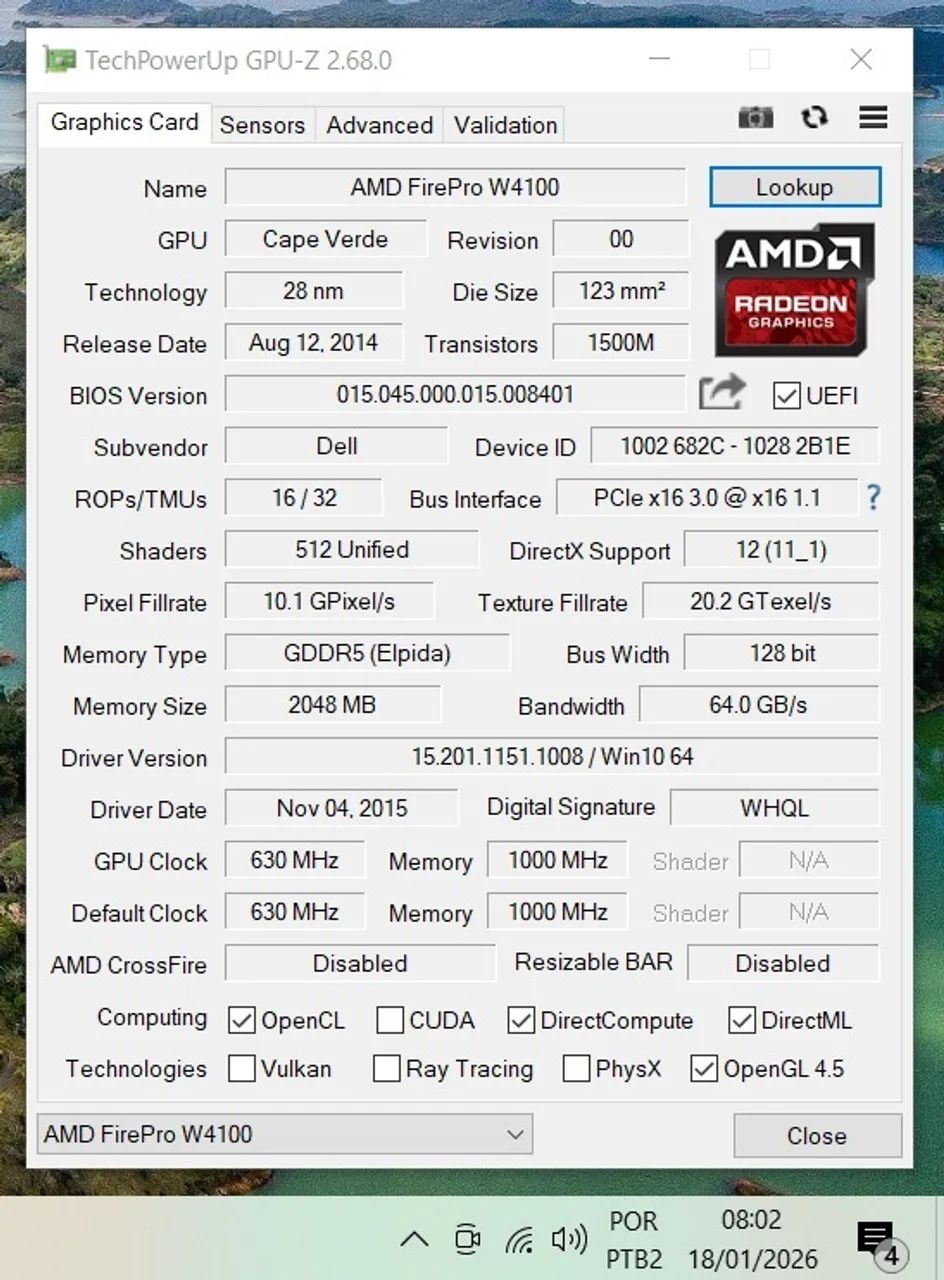This screenshot has height=1280, width=944.
Task: Click the share icon next to BIOS Version
Action: 721,393
